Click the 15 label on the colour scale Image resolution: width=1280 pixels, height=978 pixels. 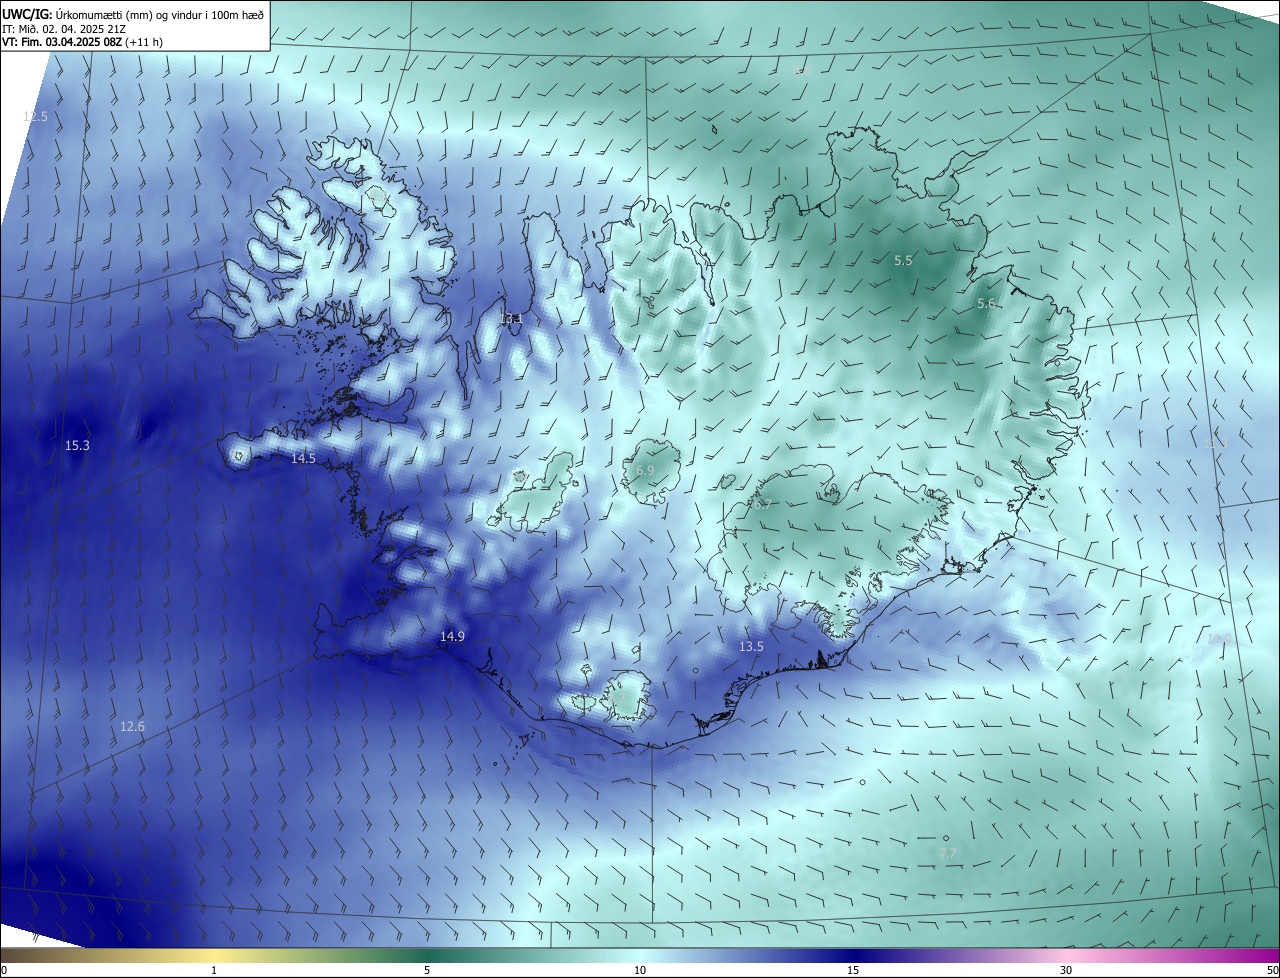(x=853, y=970)
